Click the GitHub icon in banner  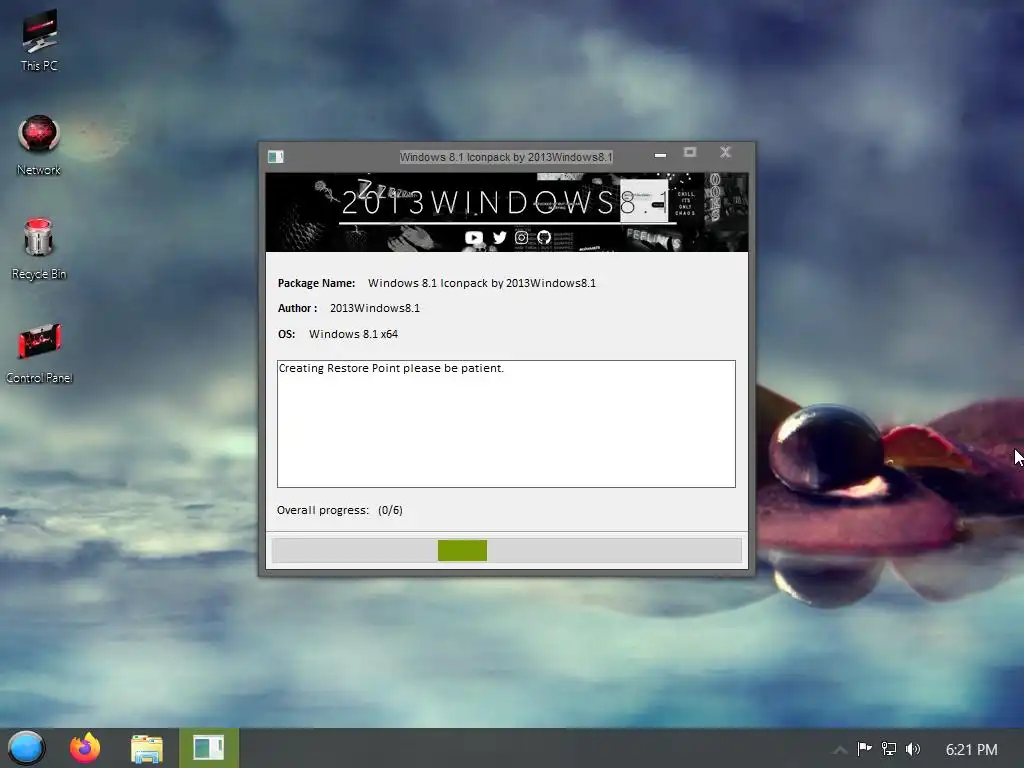(x=544, y=238)
